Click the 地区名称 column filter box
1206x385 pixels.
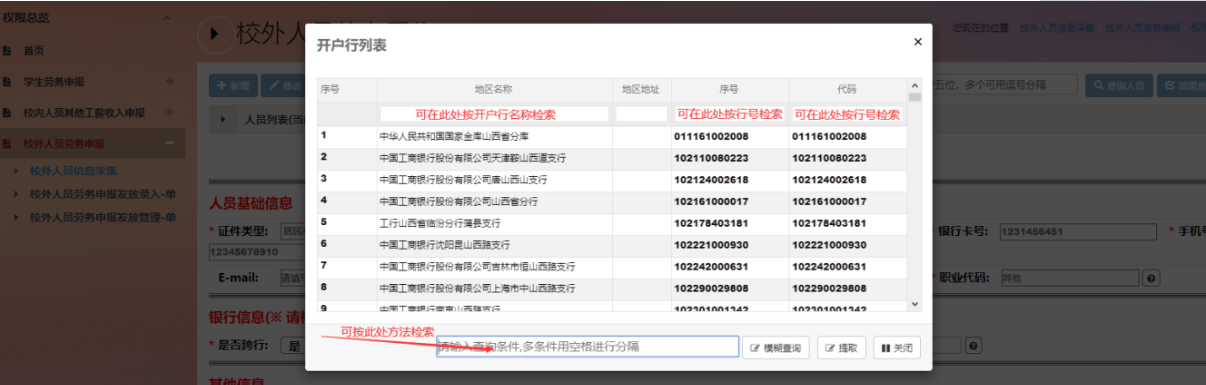click(494, 114)
